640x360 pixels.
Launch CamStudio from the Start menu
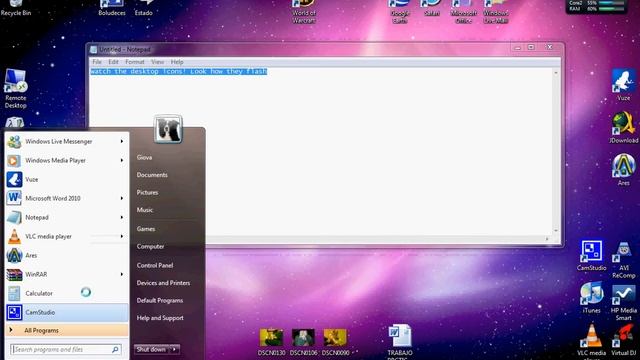pos(67,312)
